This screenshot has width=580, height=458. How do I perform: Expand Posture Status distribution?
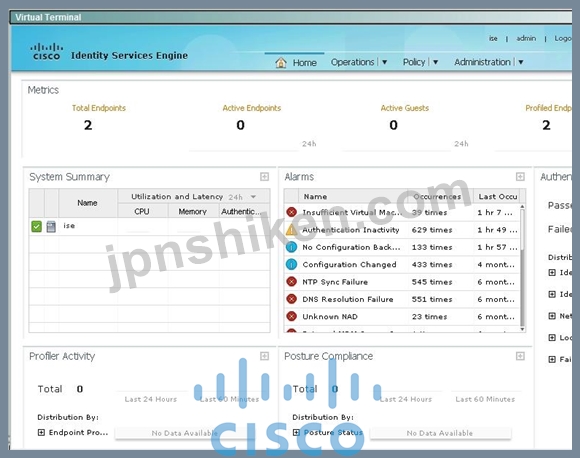point(296,432)
